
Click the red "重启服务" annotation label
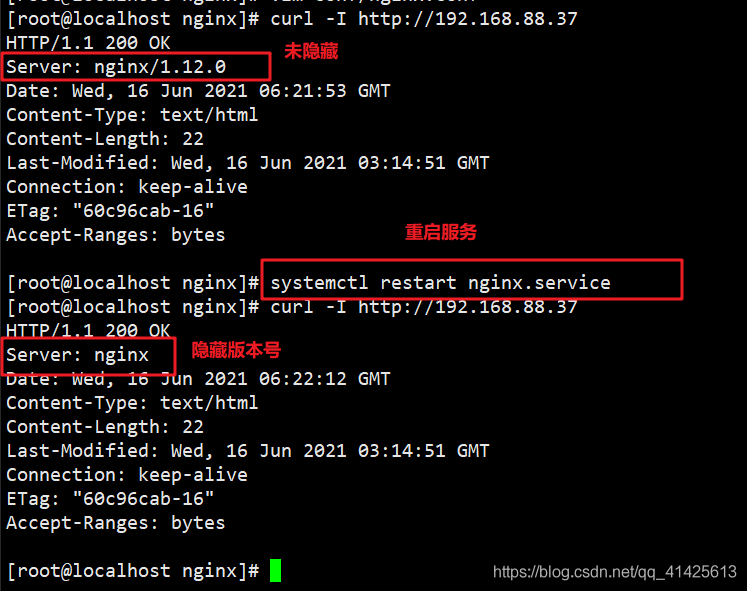pos(440,233)
